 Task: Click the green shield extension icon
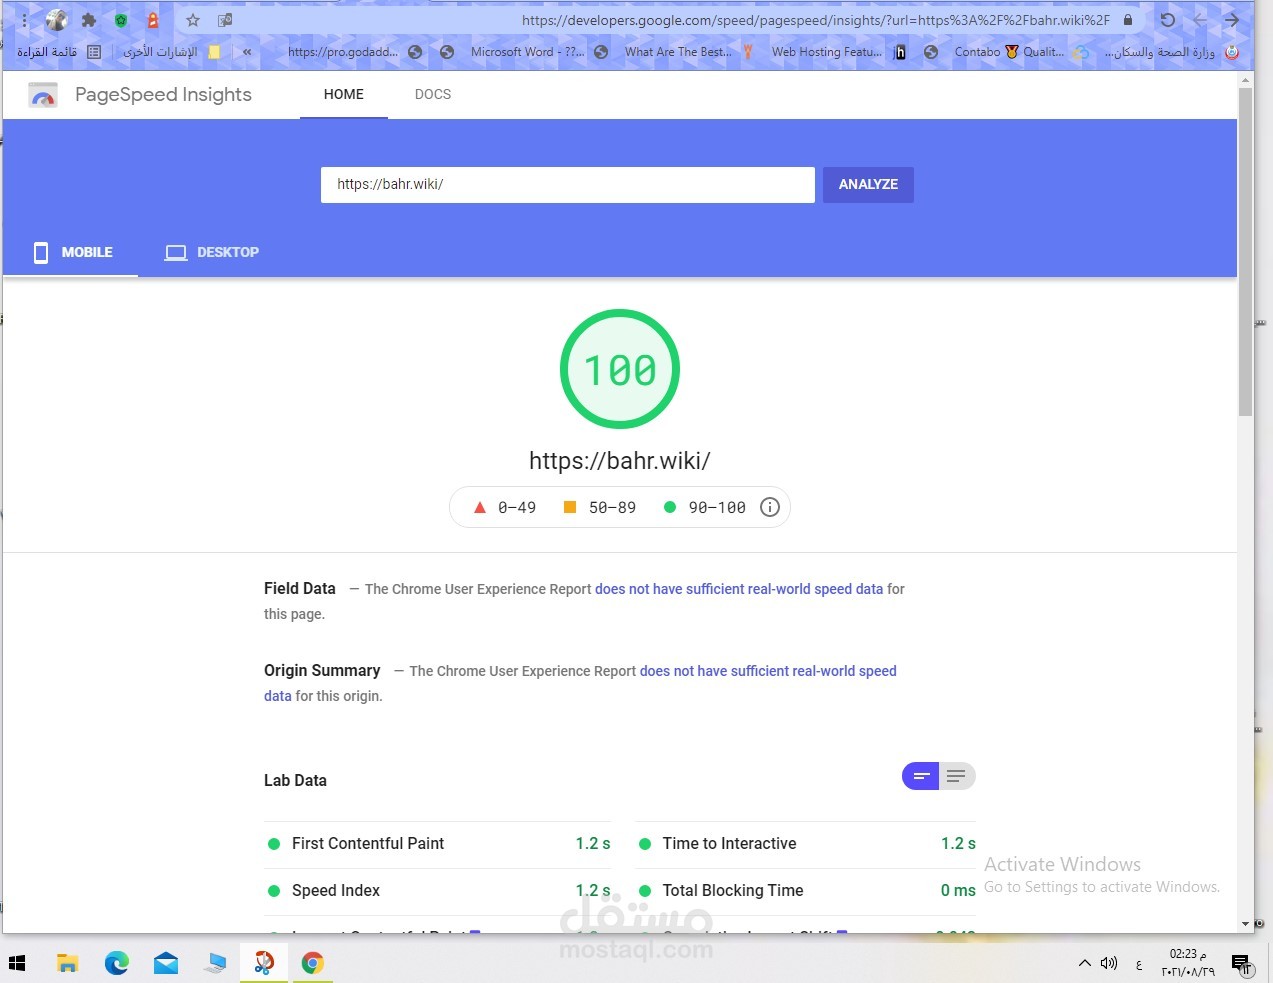[121, 20]
